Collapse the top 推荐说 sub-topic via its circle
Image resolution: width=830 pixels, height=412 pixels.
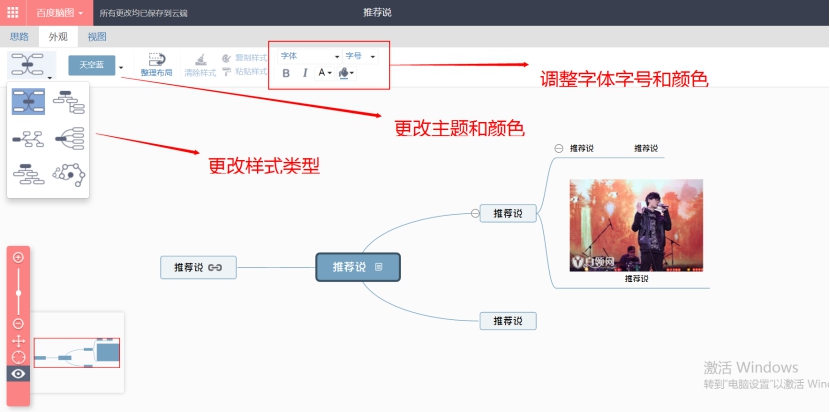click(558, 149)
